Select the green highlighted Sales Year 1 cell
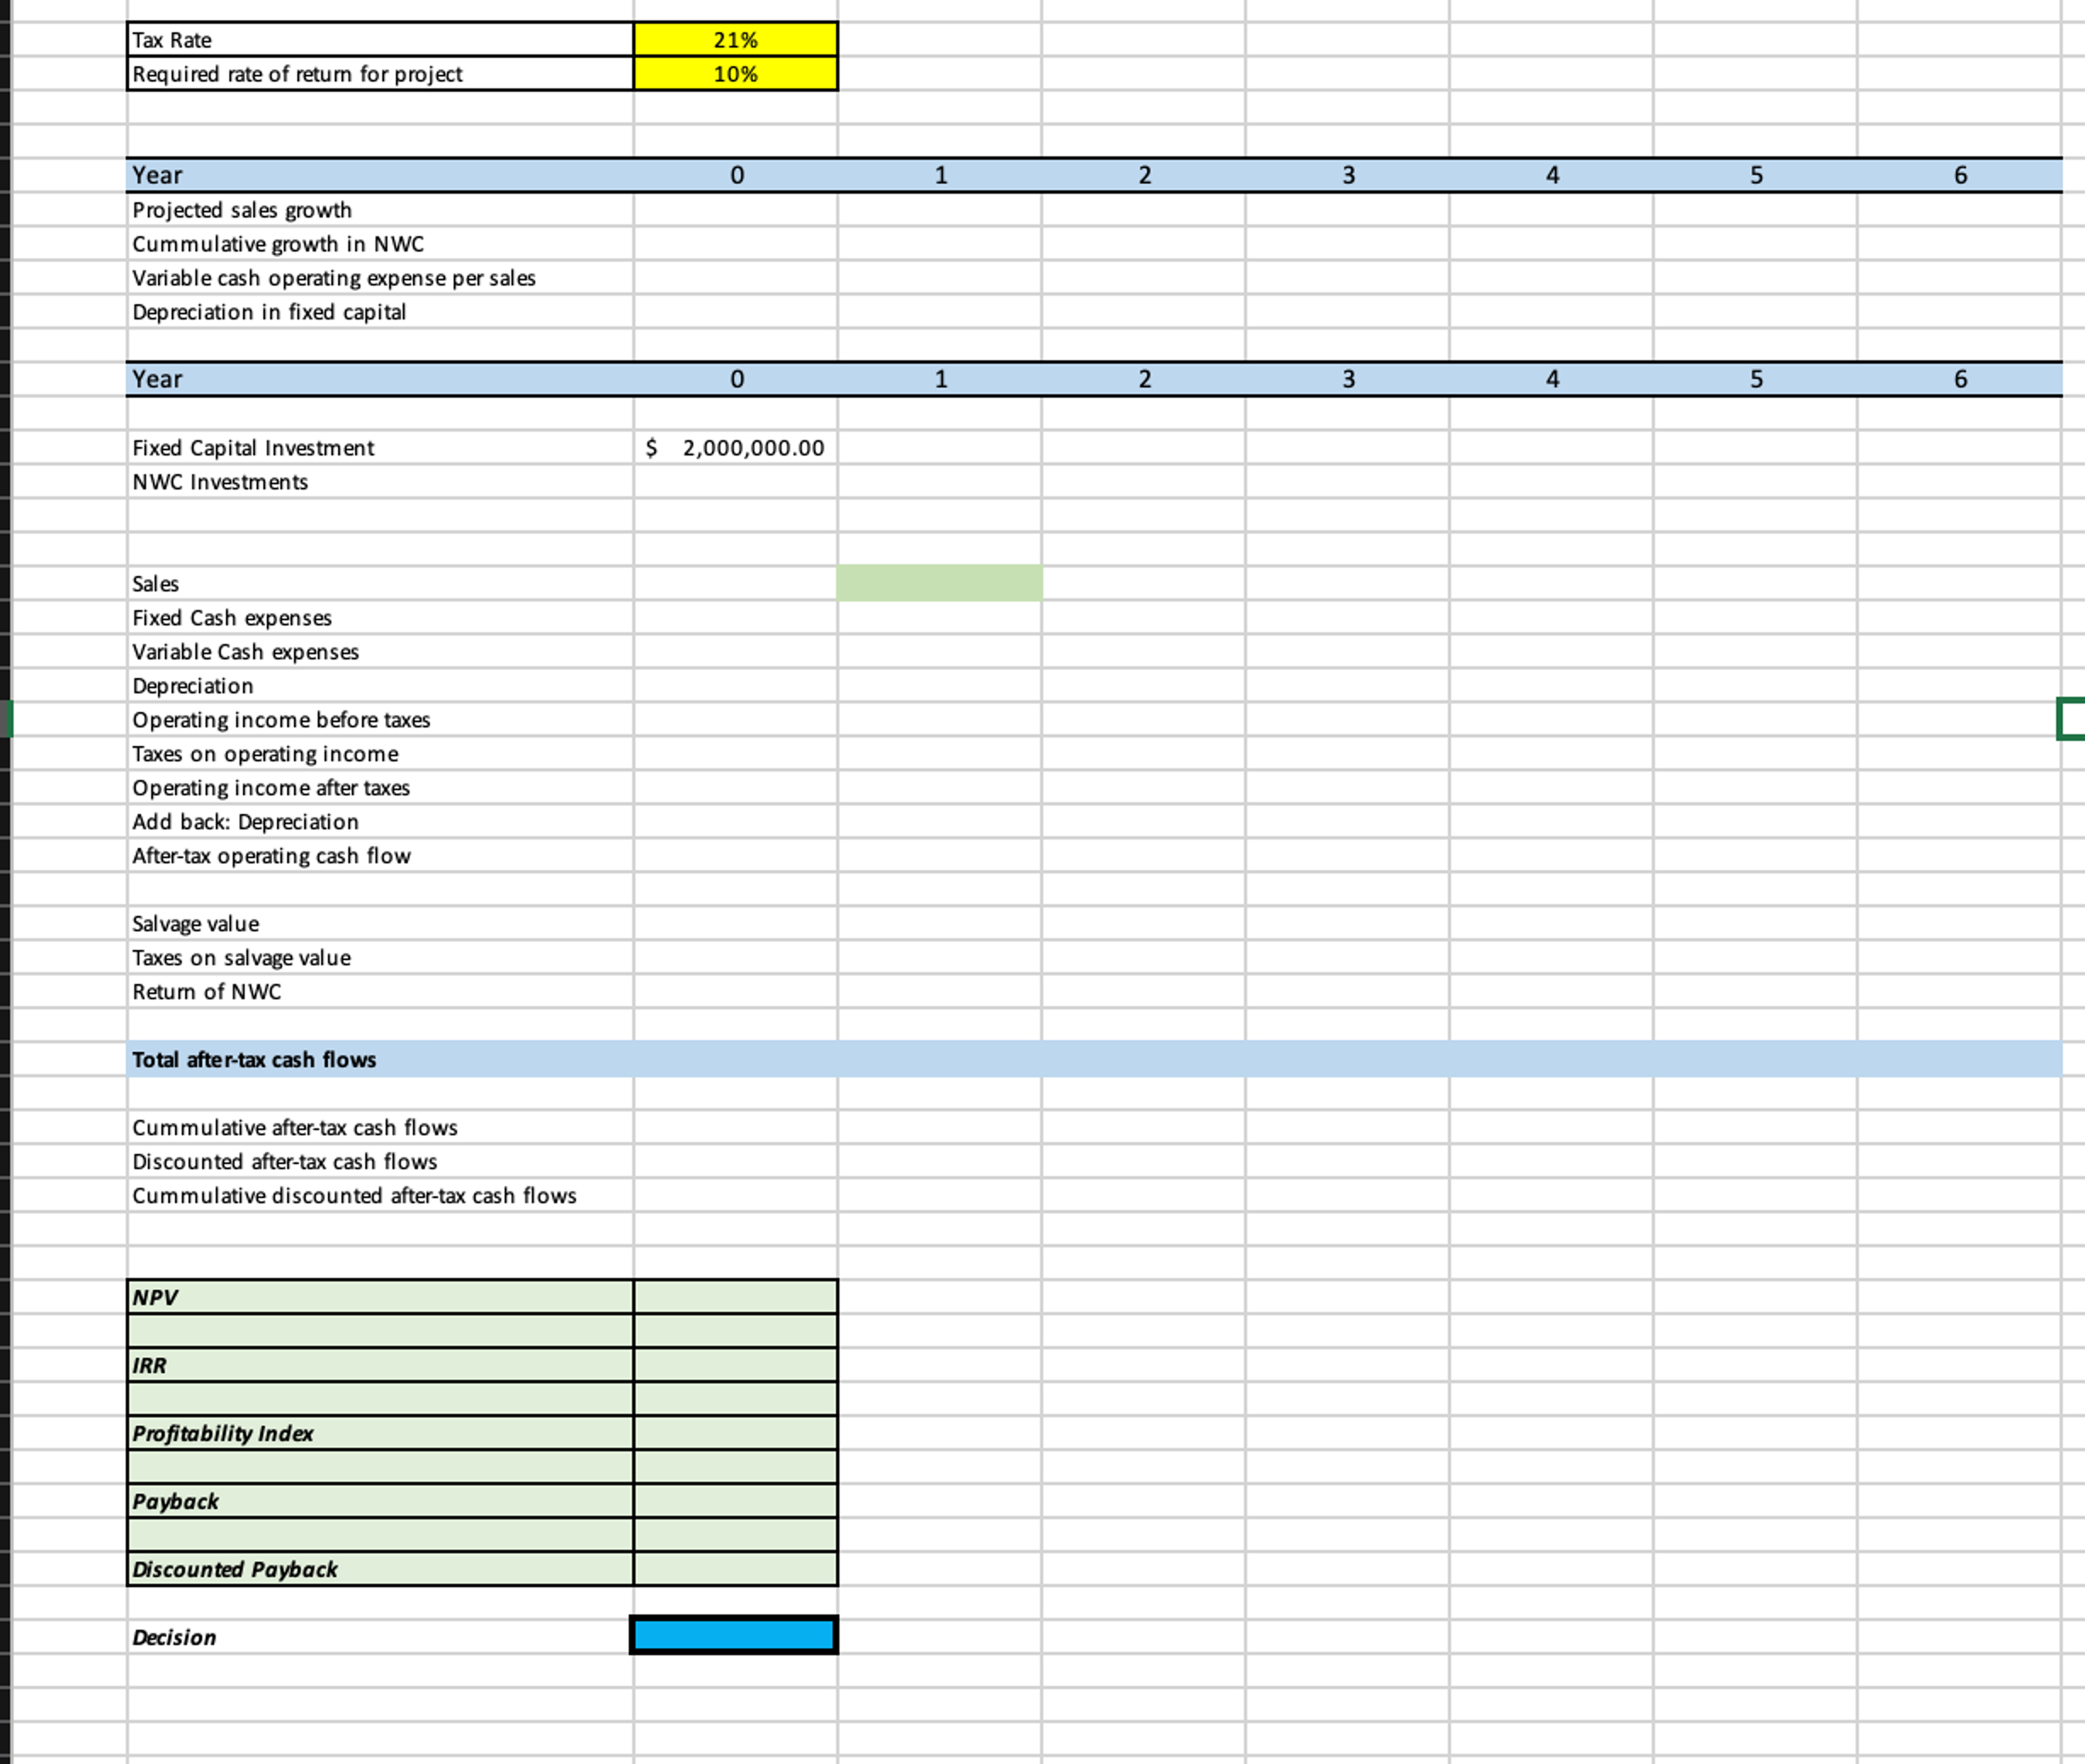 (939, 583)
